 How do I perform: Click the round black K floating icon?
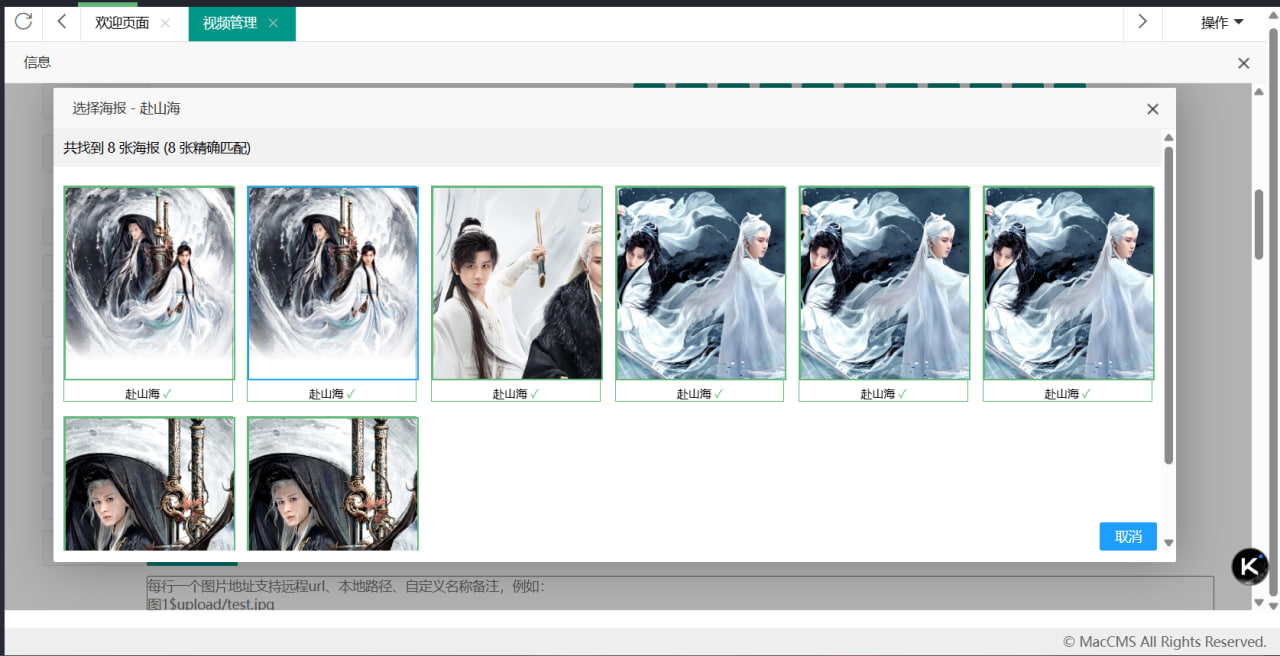coord(1249,566)
